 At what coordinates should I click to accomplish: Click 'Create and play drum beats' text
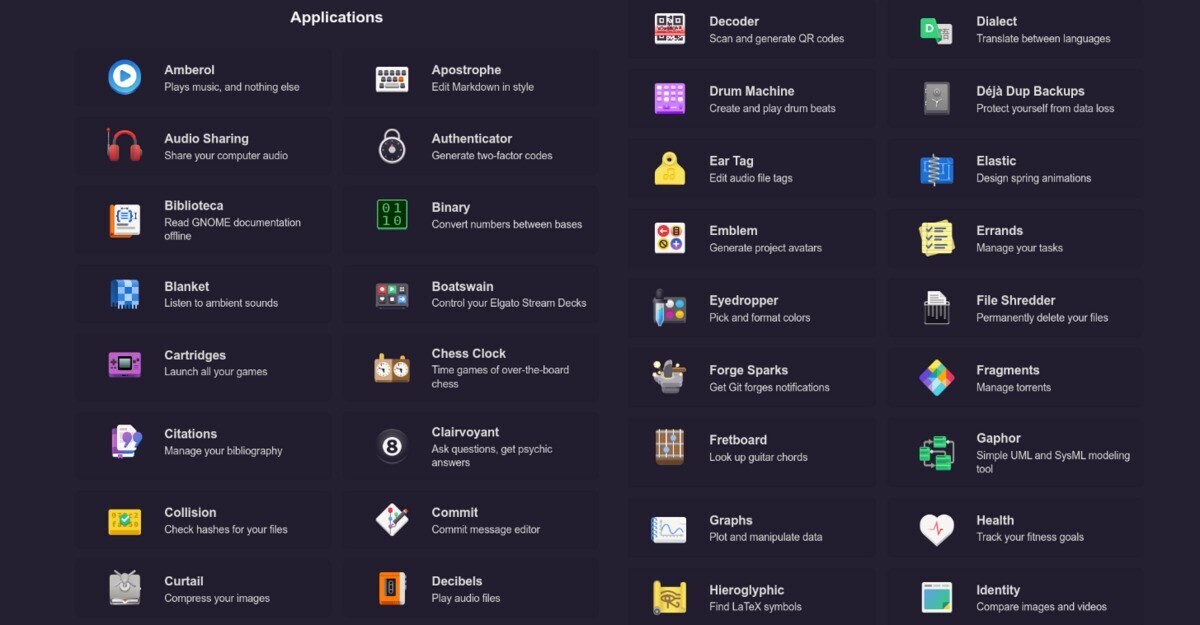tap(773, 109)
